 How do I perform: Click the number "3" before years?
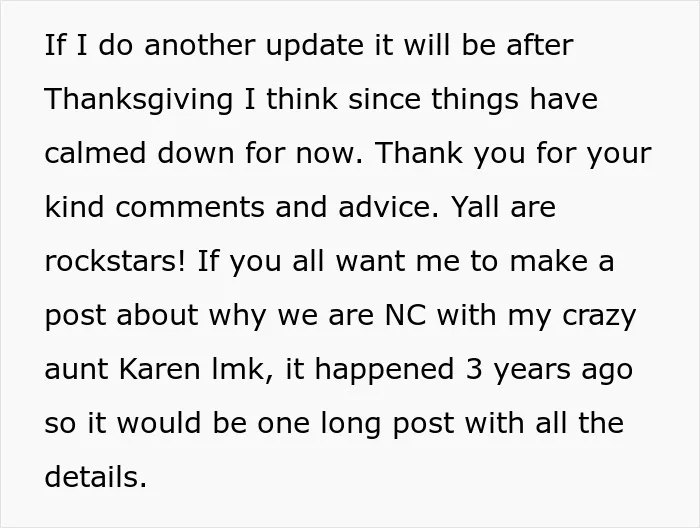point(474,369)
